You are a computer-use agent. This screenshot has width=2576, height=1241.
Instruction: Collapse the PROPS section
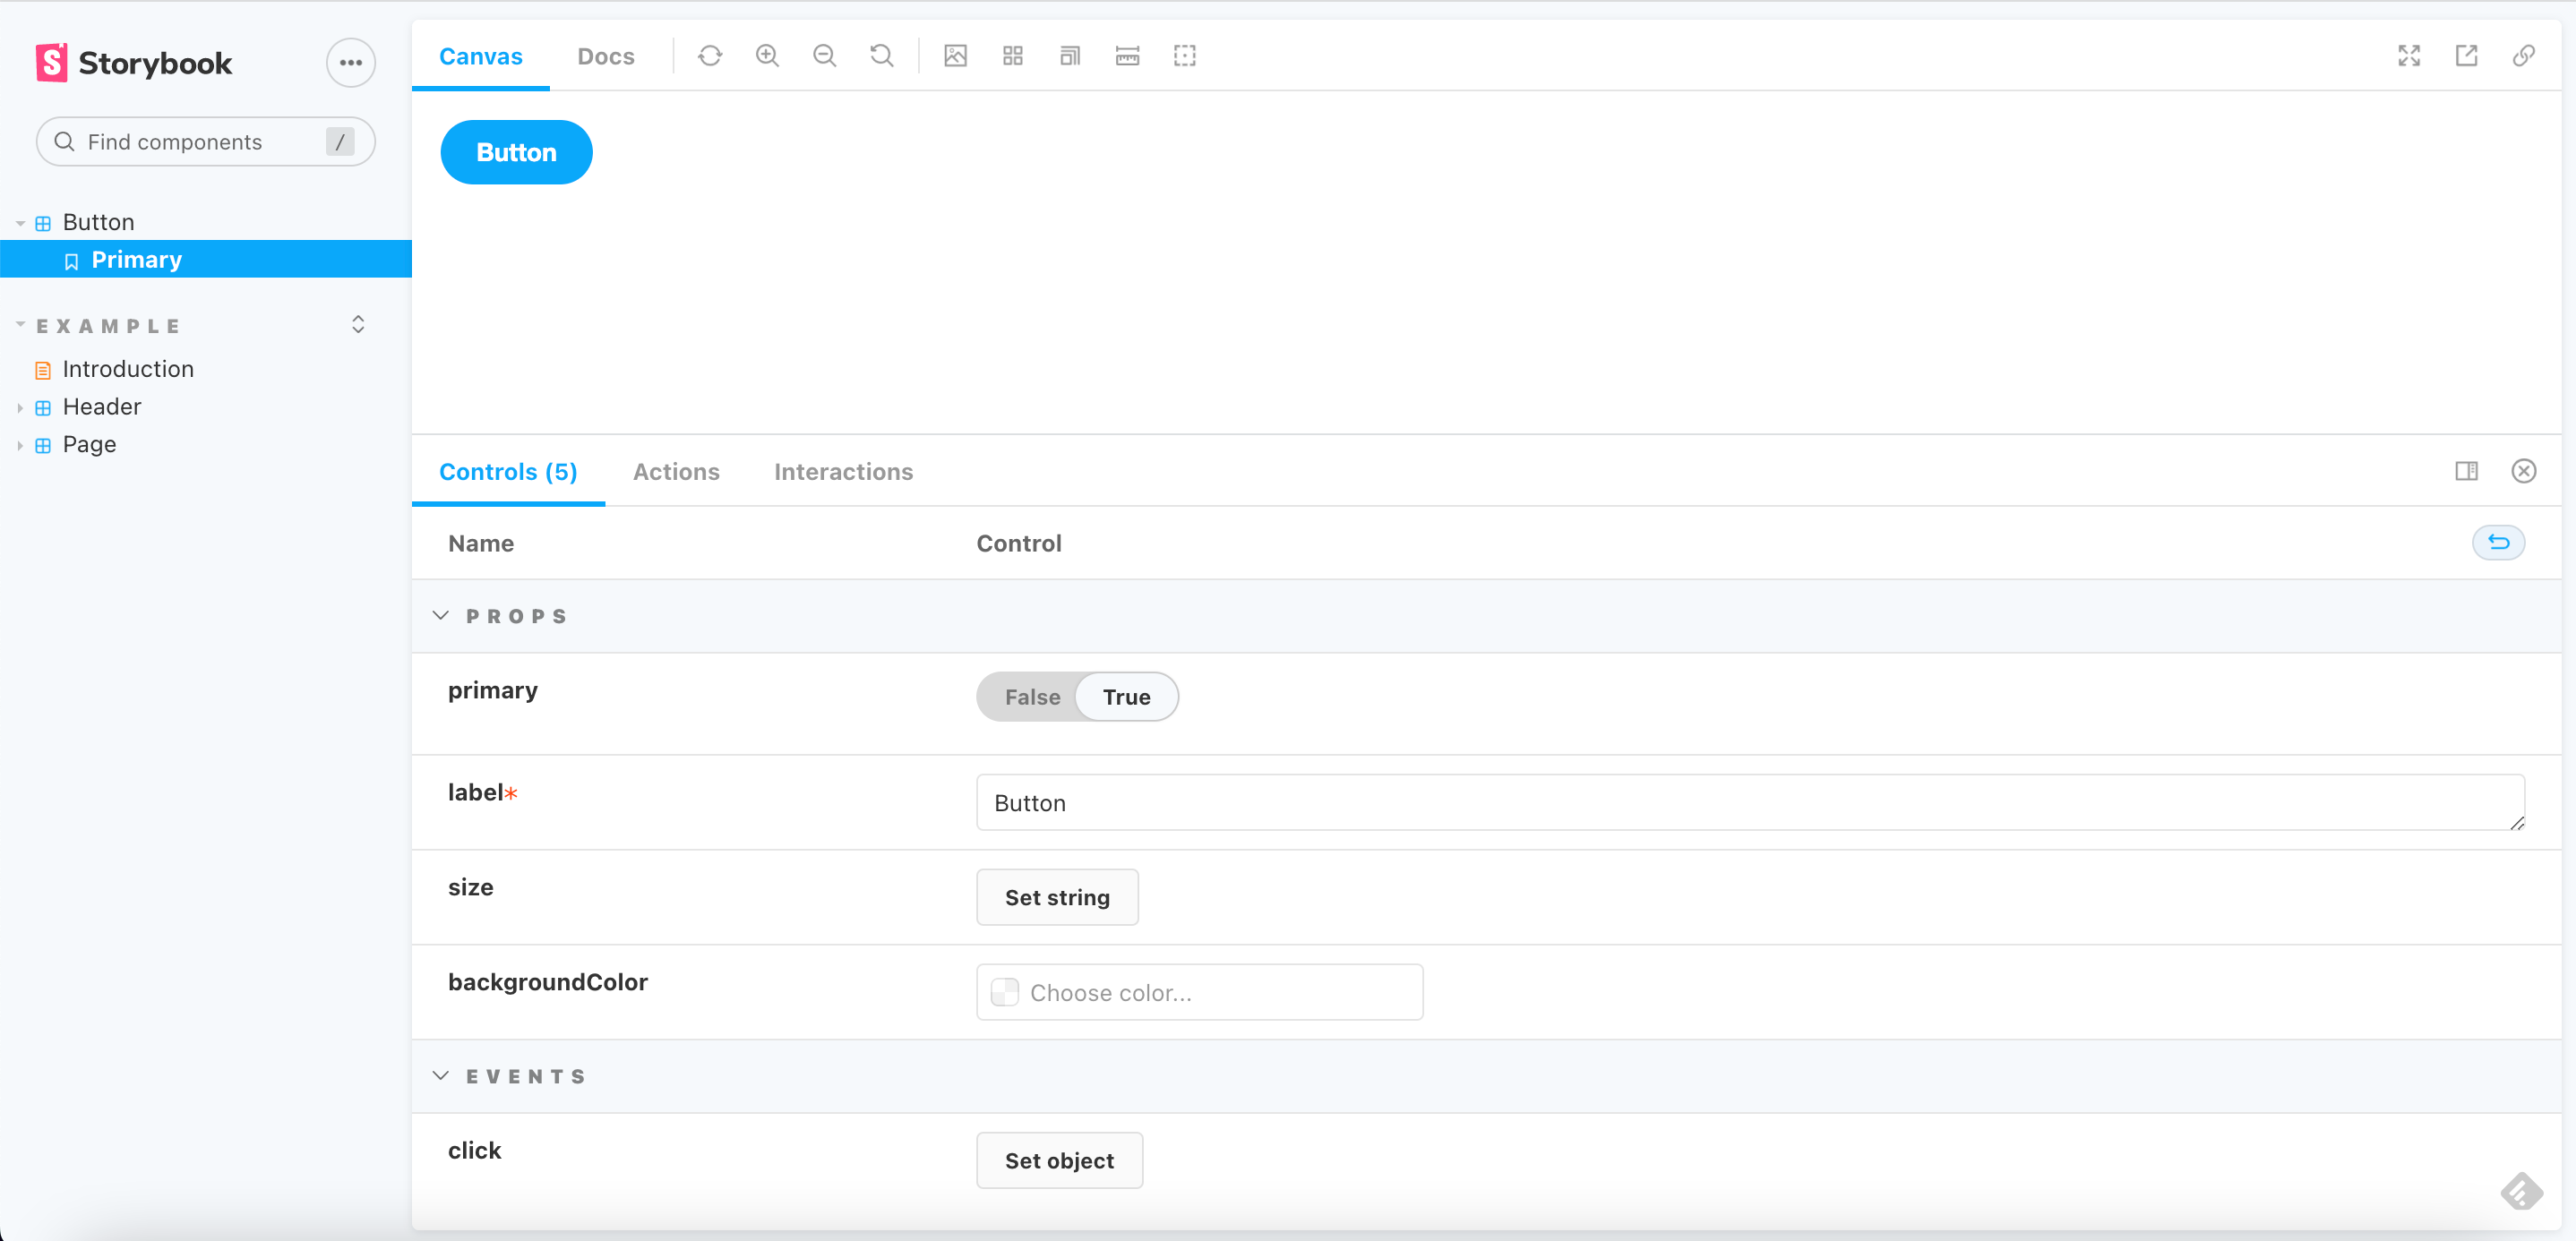pos(440,616)
